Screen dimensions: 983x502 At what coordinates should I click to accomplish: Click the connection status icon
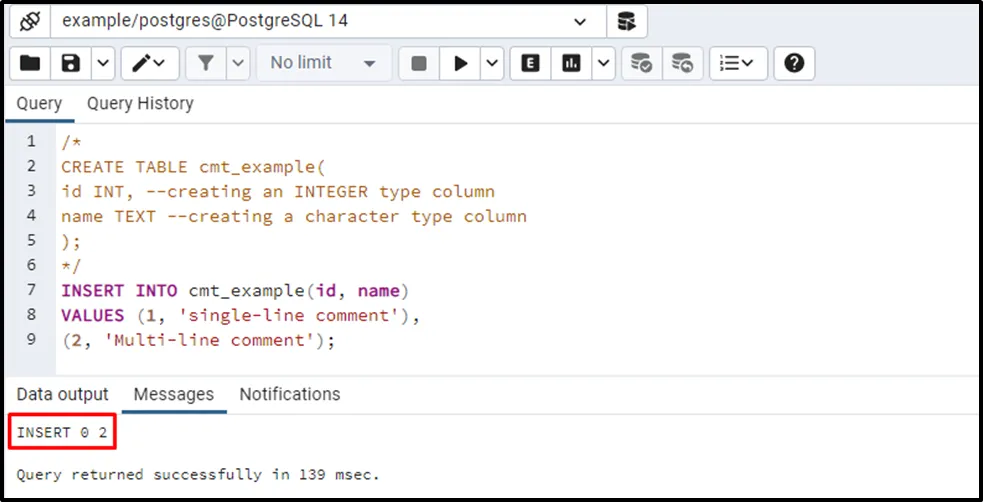30,21
